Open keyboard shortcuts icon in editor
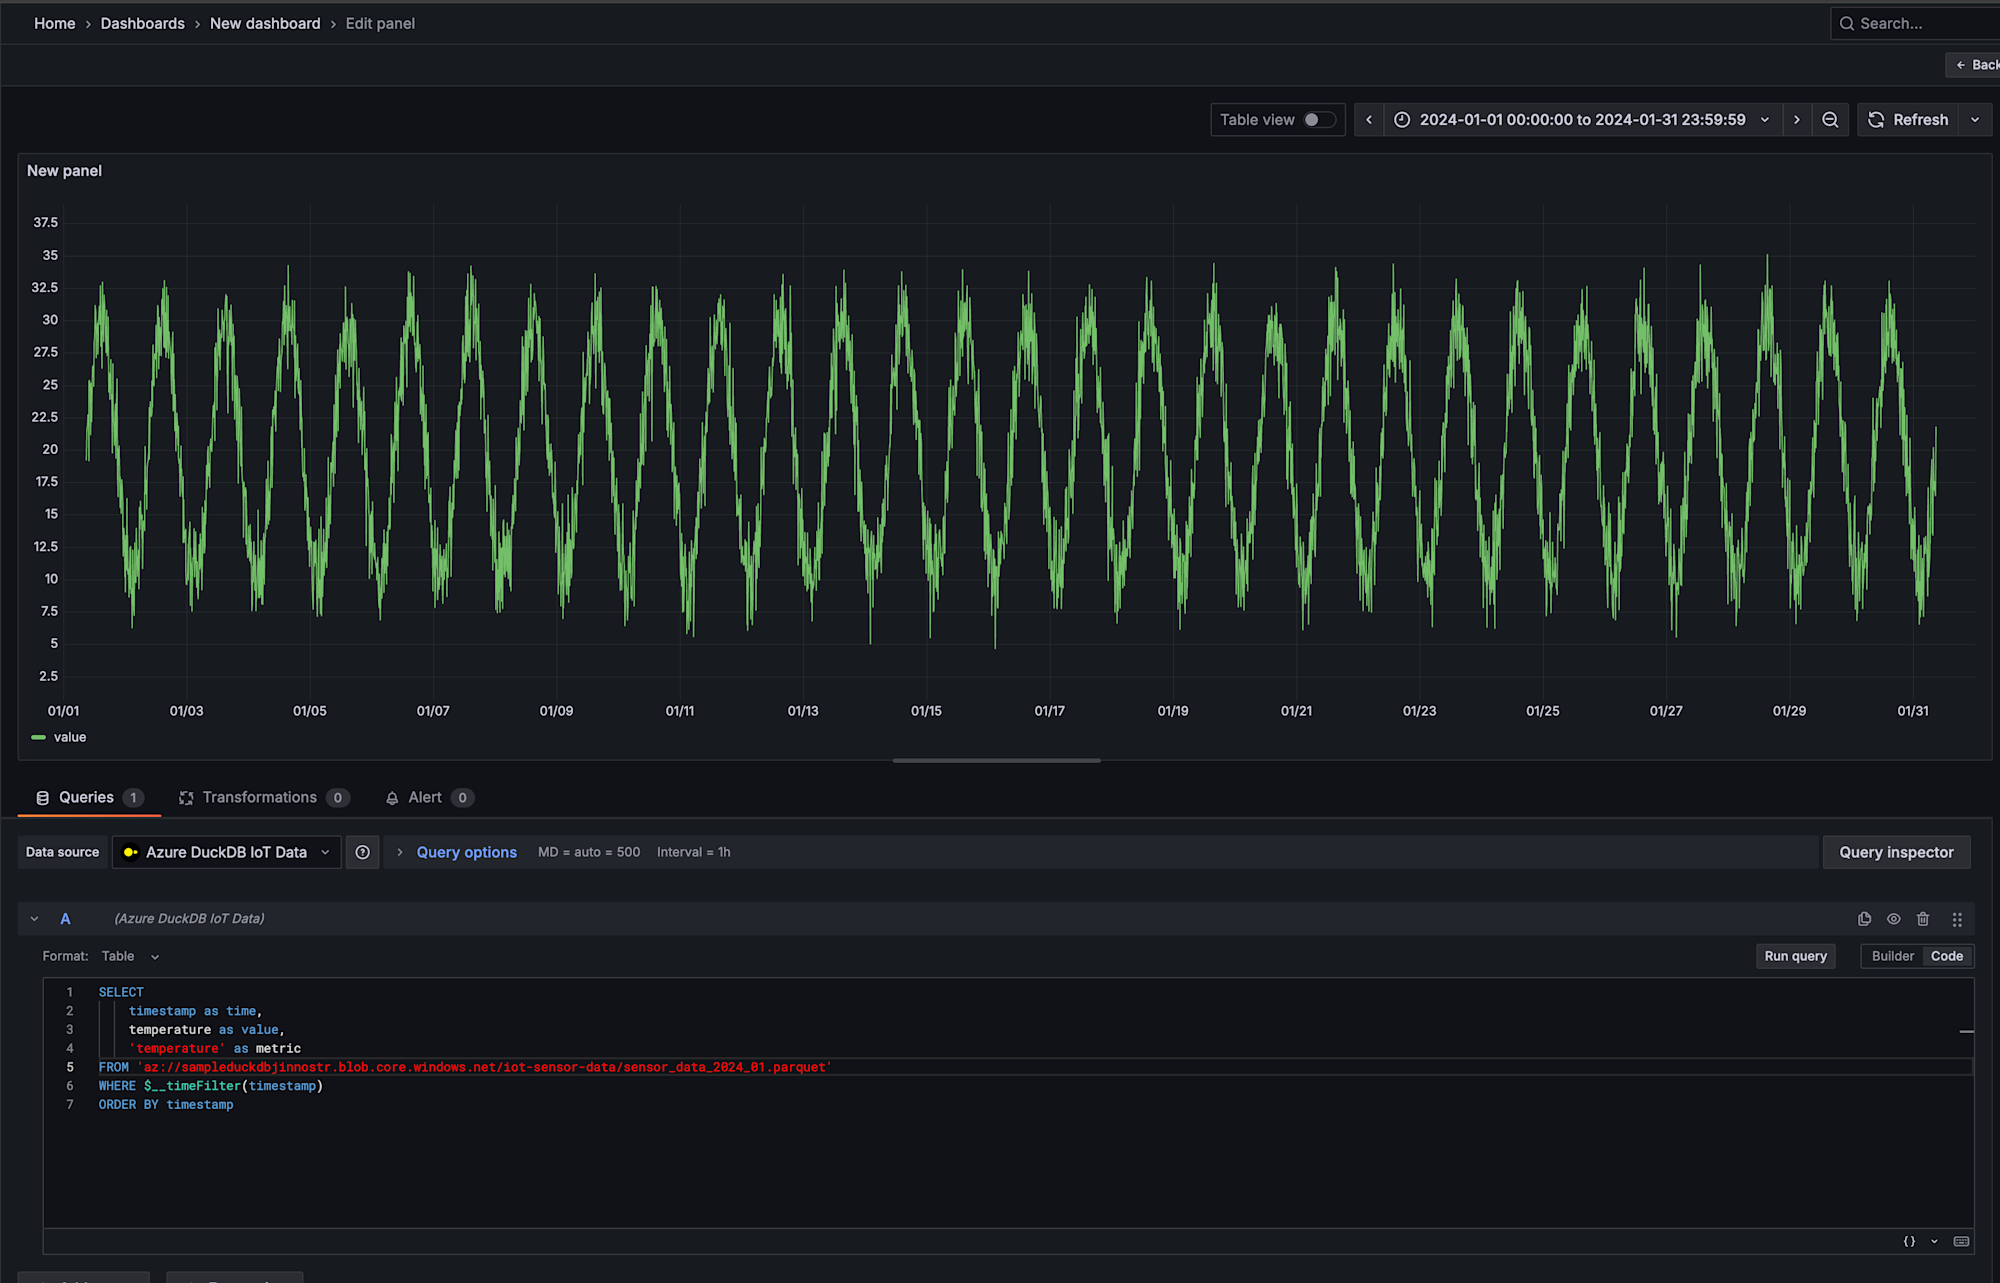Image resolution: width=2000 pixels, height=1283 pixels. (x=1961, y=1241)
